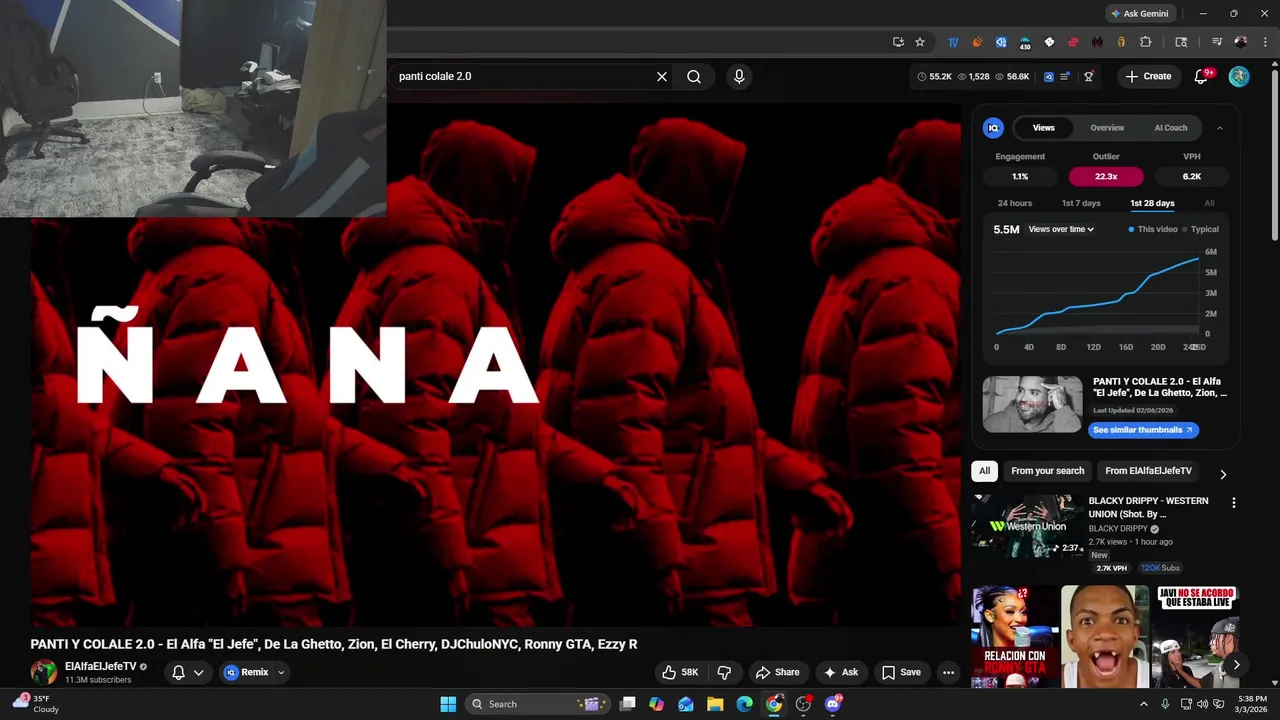Click the 55.2K clock stat
Image resolution: width=1280 pixels, height=720 pixels.
(935, 76)
